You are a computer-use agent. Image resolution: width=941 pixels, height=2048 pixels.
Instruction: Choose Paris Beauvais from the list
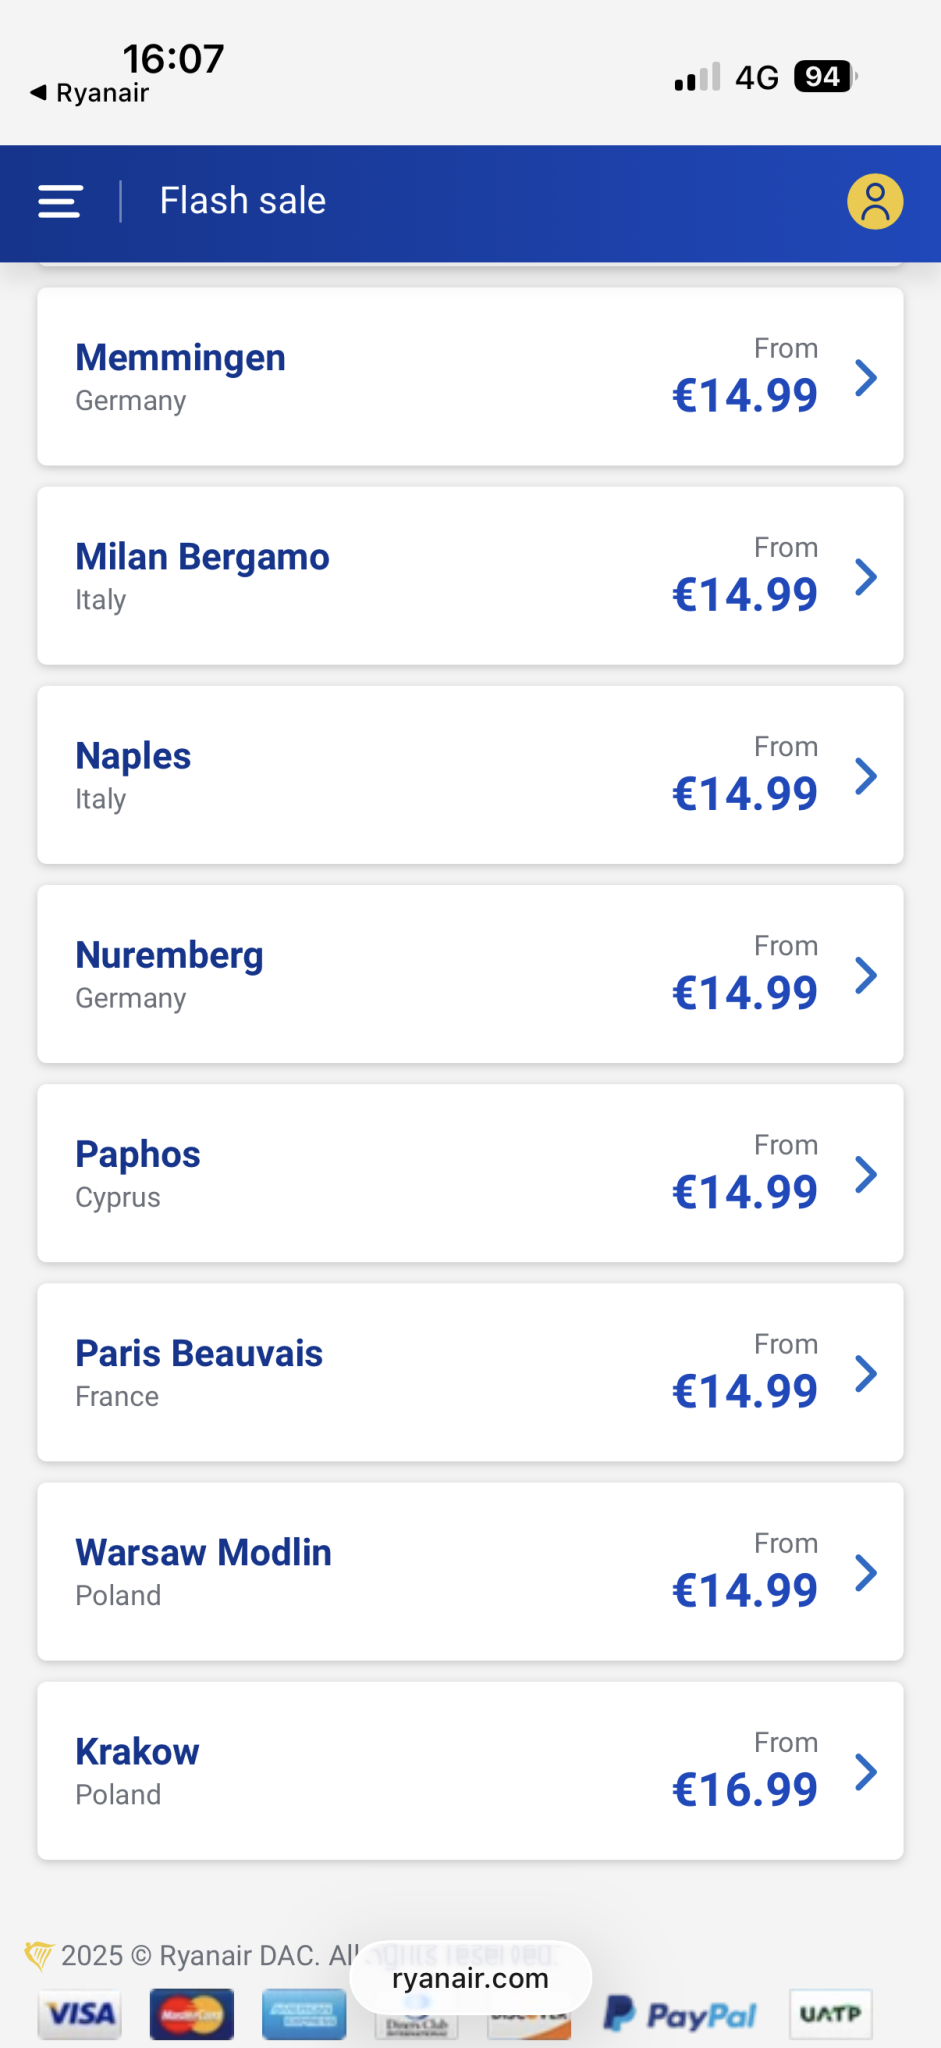199,1353
